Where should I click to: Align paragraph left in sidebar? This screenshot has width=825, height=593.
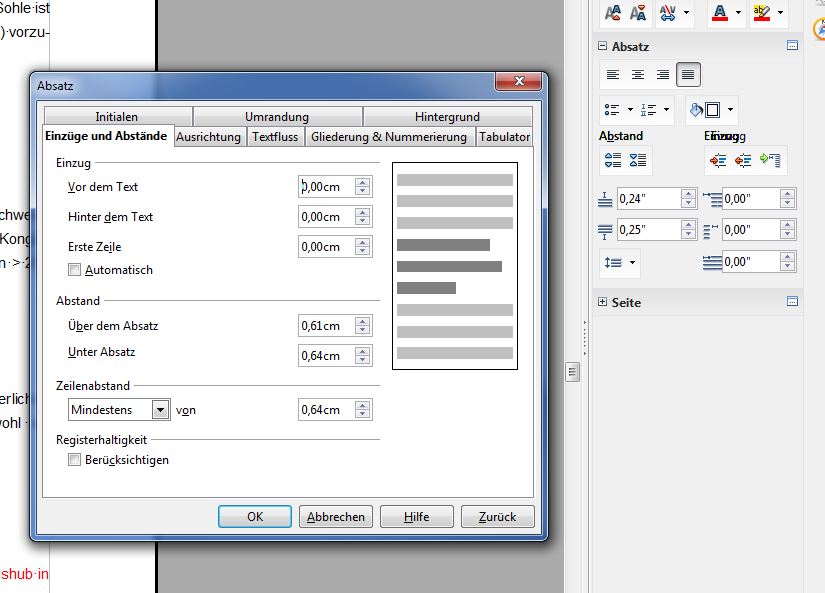click(613, 75)
